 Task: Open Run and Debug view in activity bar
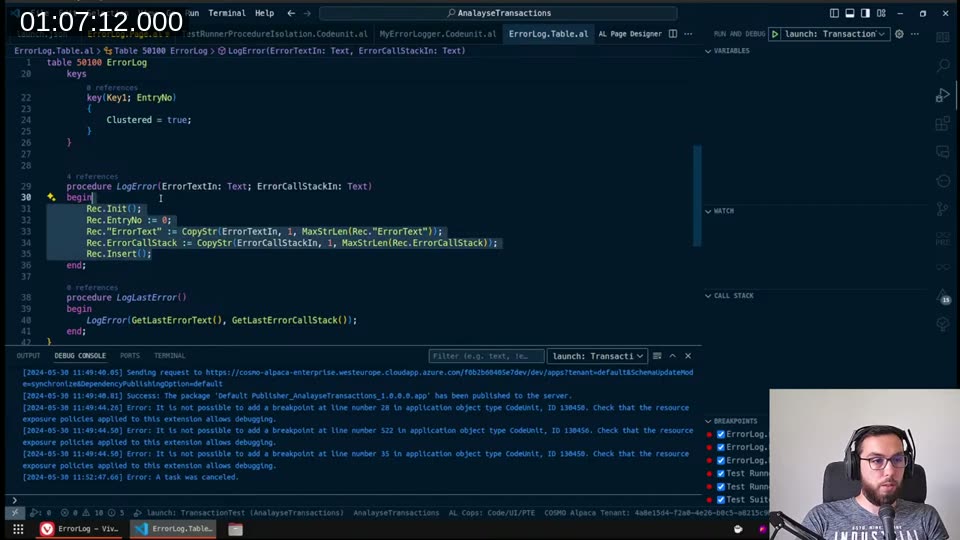943,95
